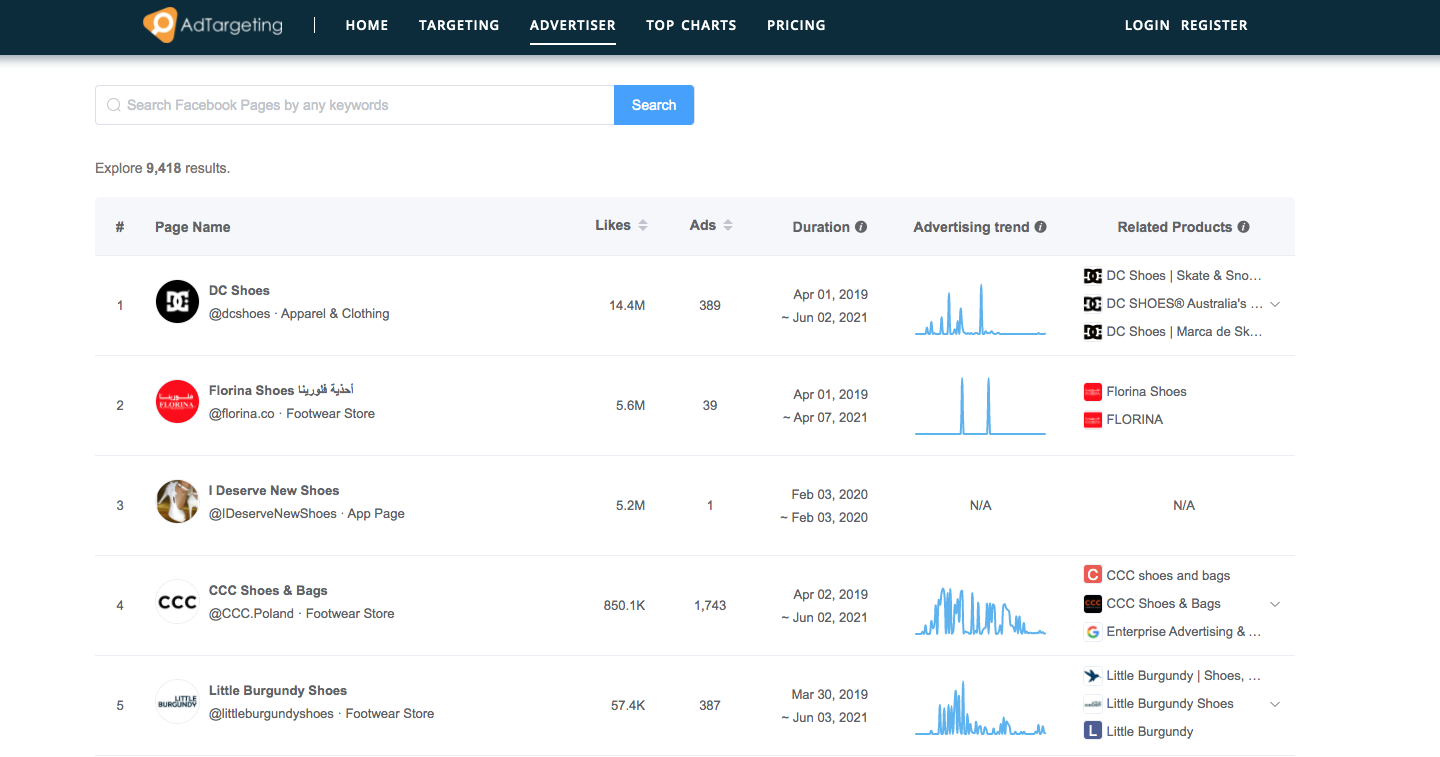Open the DC Shoes page logo
This screenshot has width=1440, height=757.
(177, 301)
